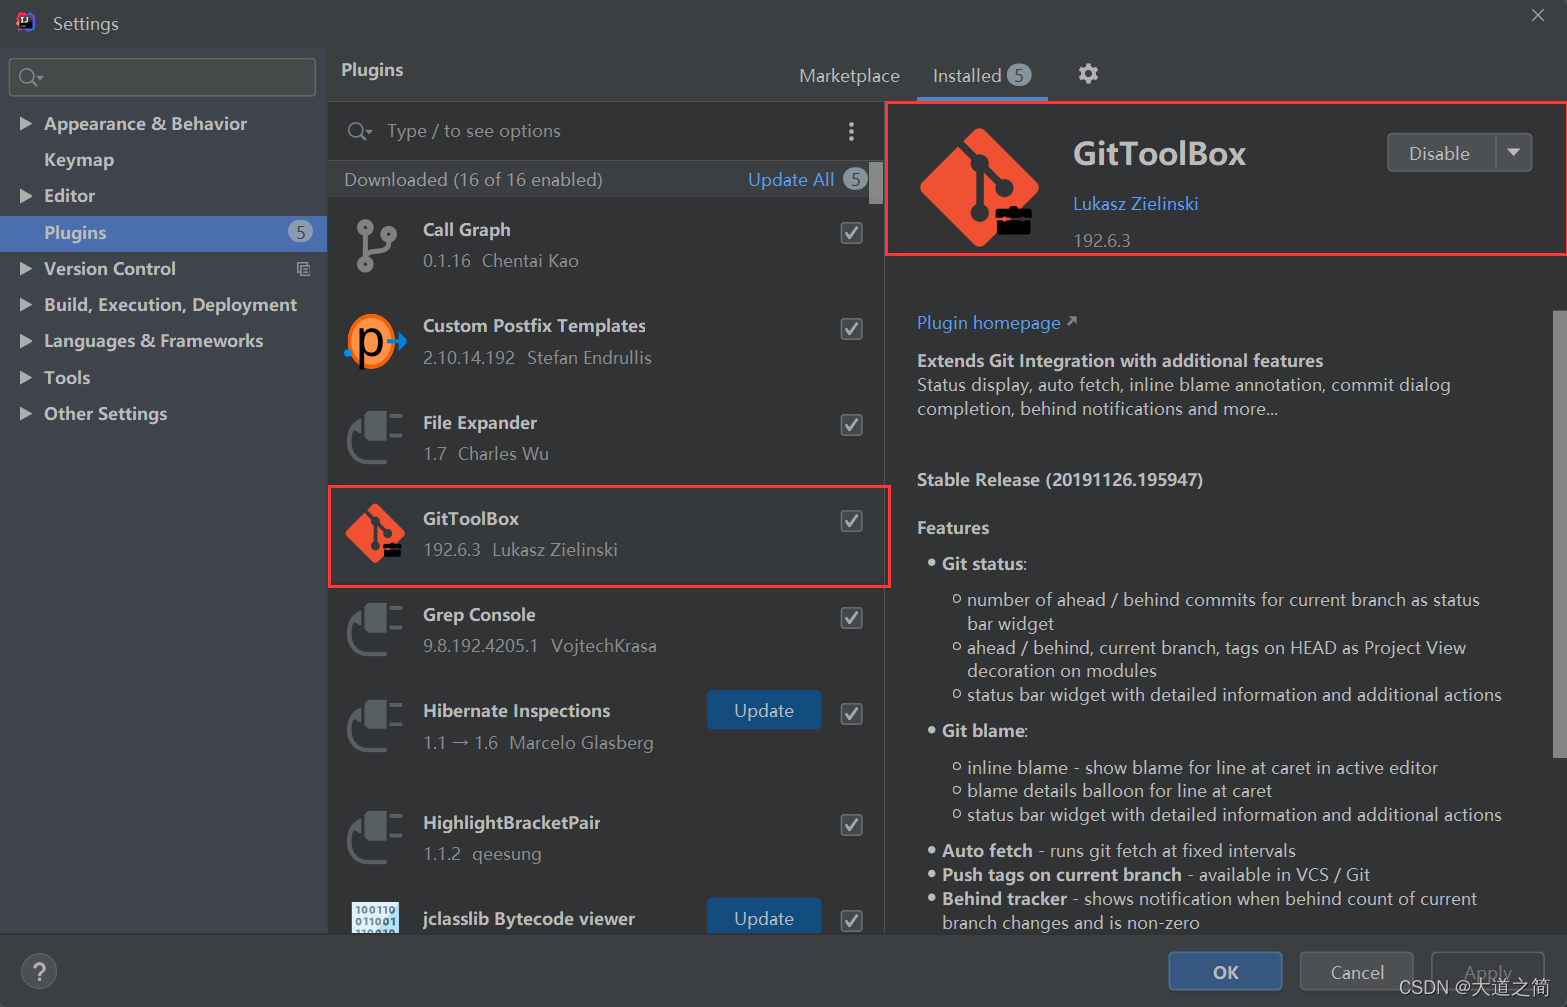1567x1007 pixels.
Task: Update the Hibernate Inspections plugin
Action: pyautogui.click(x=764, y=710)
